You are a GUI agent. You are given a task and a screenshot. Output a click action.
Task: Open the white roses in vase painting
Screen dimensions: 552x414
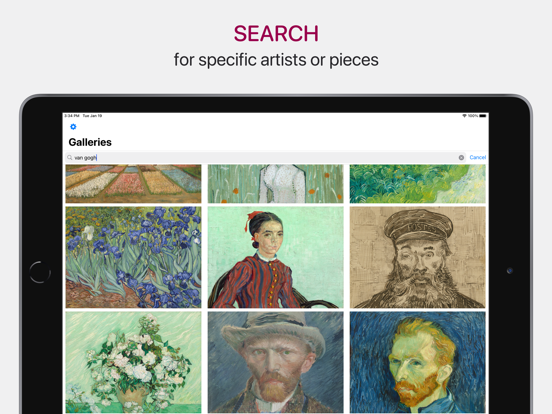click(133, 362)
